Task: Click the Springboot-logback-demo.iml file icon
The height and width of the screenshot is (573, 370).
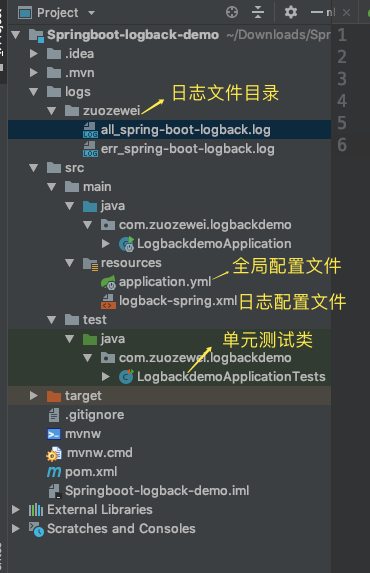Action: (x=55, y=491)
